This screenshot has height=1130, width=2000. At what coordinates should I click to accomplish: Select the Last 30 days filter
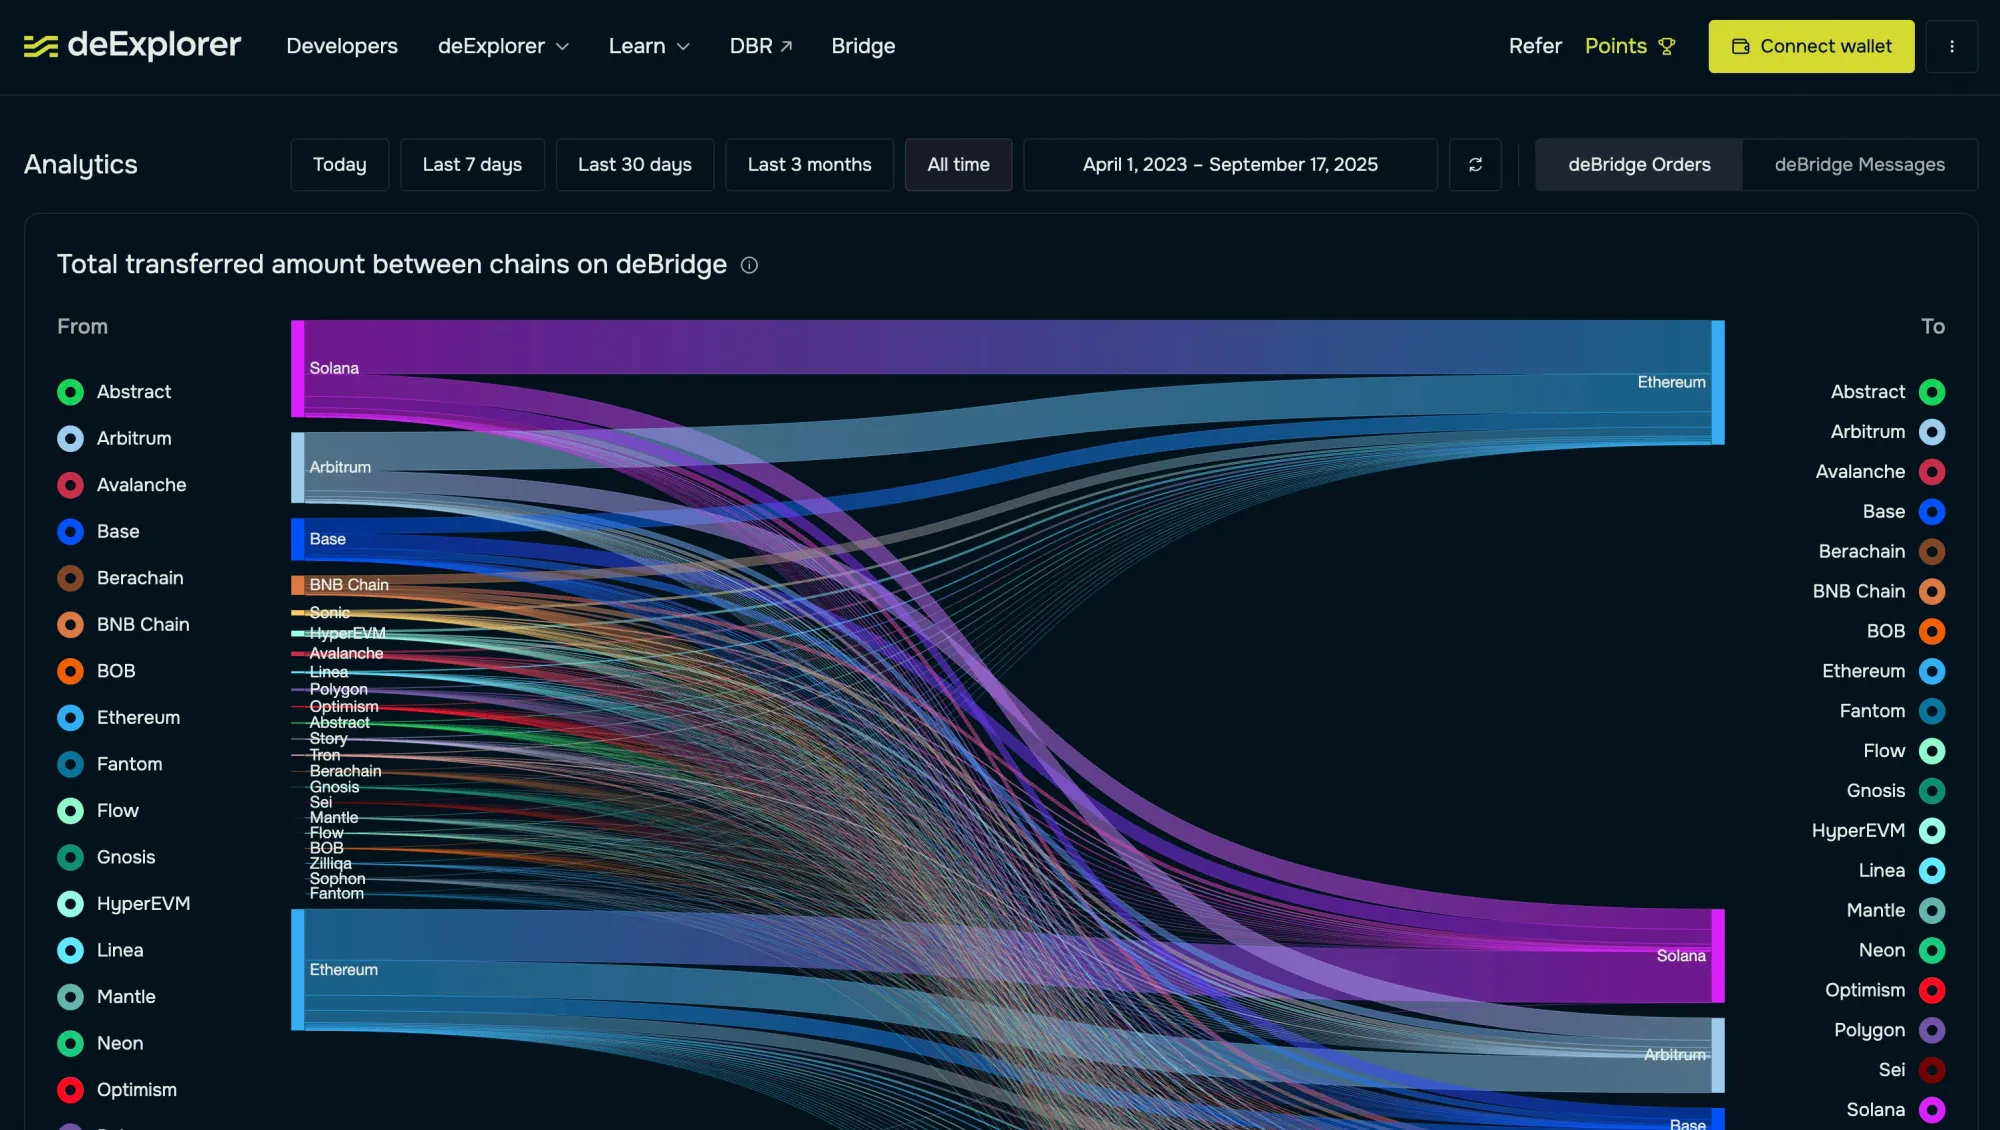[634, 165]
